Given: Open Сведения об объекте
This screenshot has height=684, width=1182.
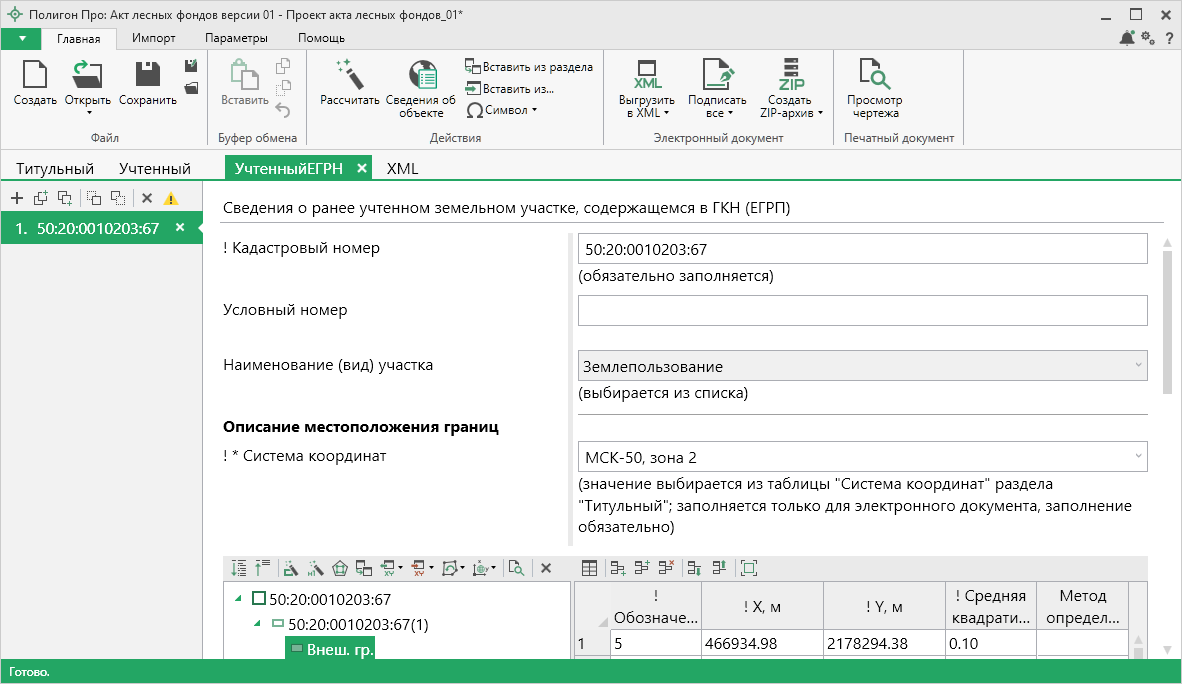Looking at the screenshot, I should tap(421, 85).
